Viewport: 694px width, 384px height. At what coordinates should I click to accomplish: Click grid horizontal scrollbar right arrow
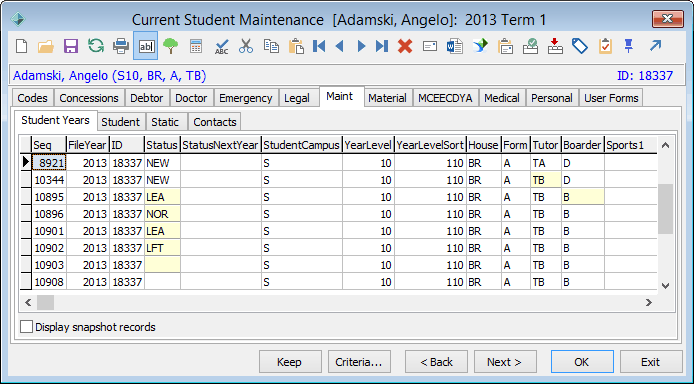click(649, 303)
